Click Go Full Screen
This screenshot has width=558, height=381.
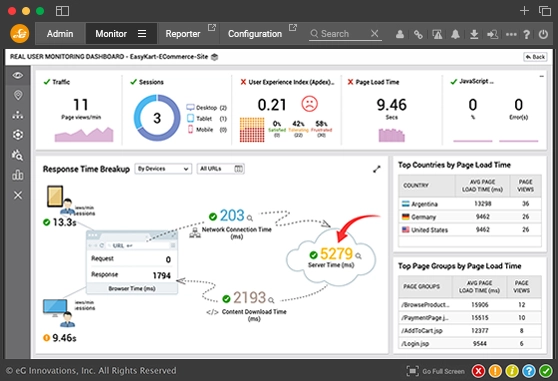click(436, 371)
